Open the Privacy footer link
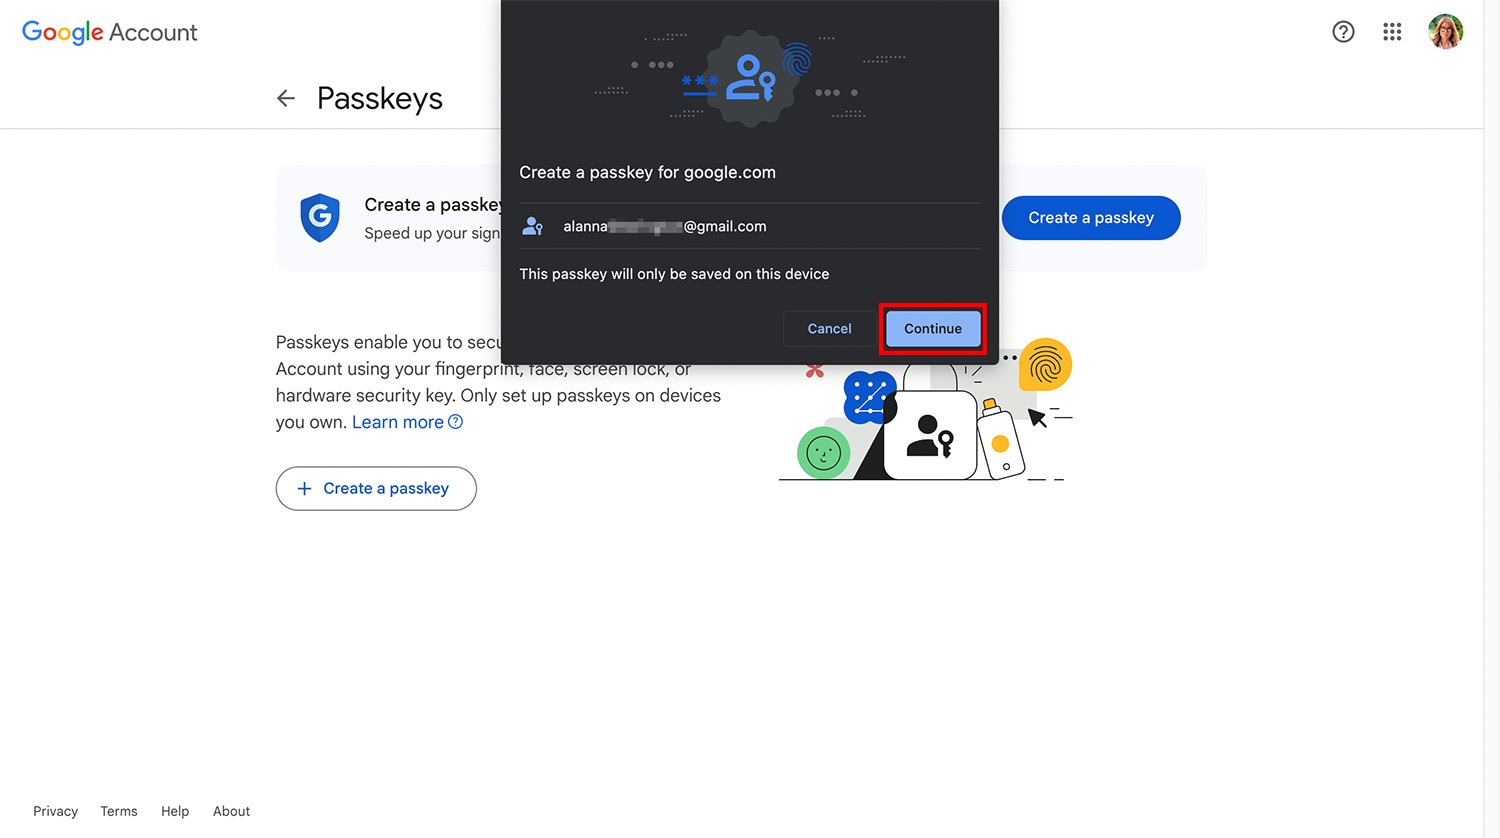1500x838 pixels. coord(55,811)
